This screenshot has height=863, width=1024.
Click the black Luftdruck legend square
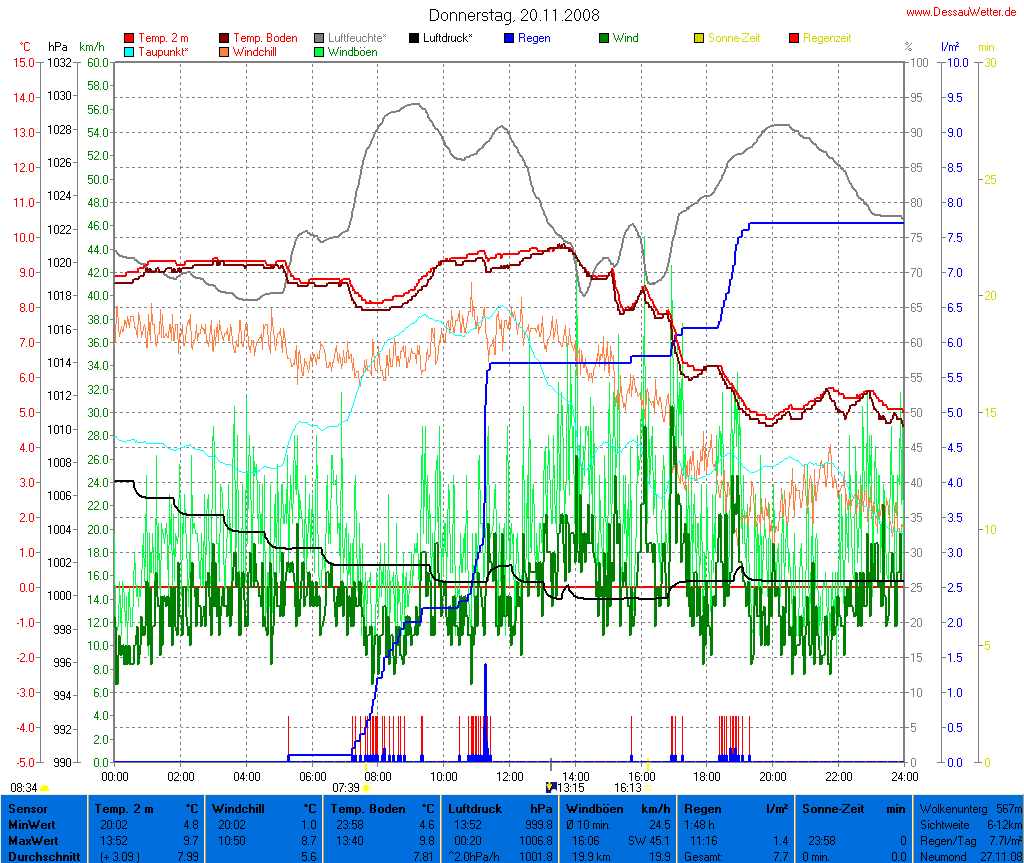point(414,38)
